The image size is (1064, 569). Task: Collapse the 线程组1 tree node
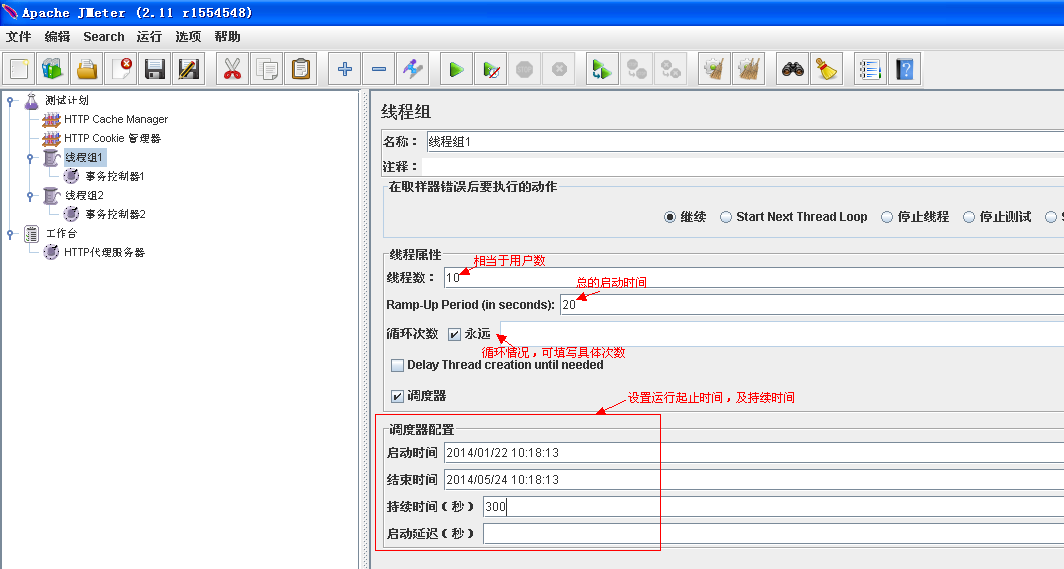click(x=30, y=157)
